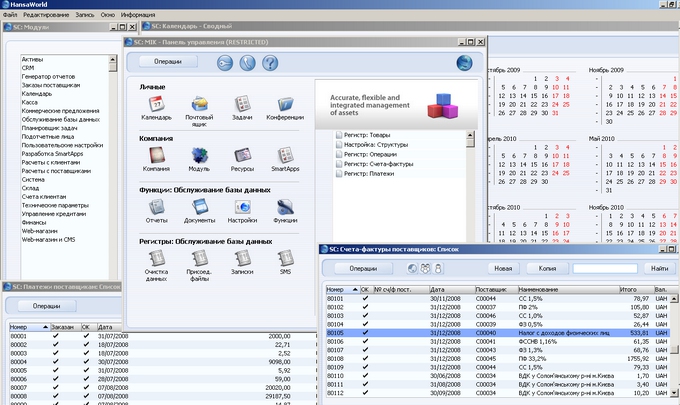Viewport: 680px width, 405px height.
Task: Open the Редактирование menu
Action: (47, 16)
